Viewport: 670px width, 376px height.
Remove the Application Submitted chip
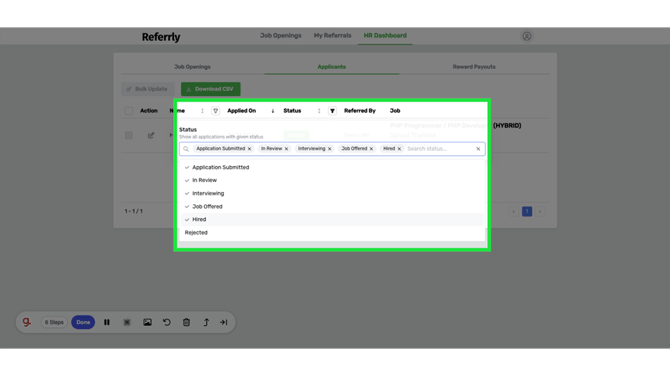coord(250,149)
